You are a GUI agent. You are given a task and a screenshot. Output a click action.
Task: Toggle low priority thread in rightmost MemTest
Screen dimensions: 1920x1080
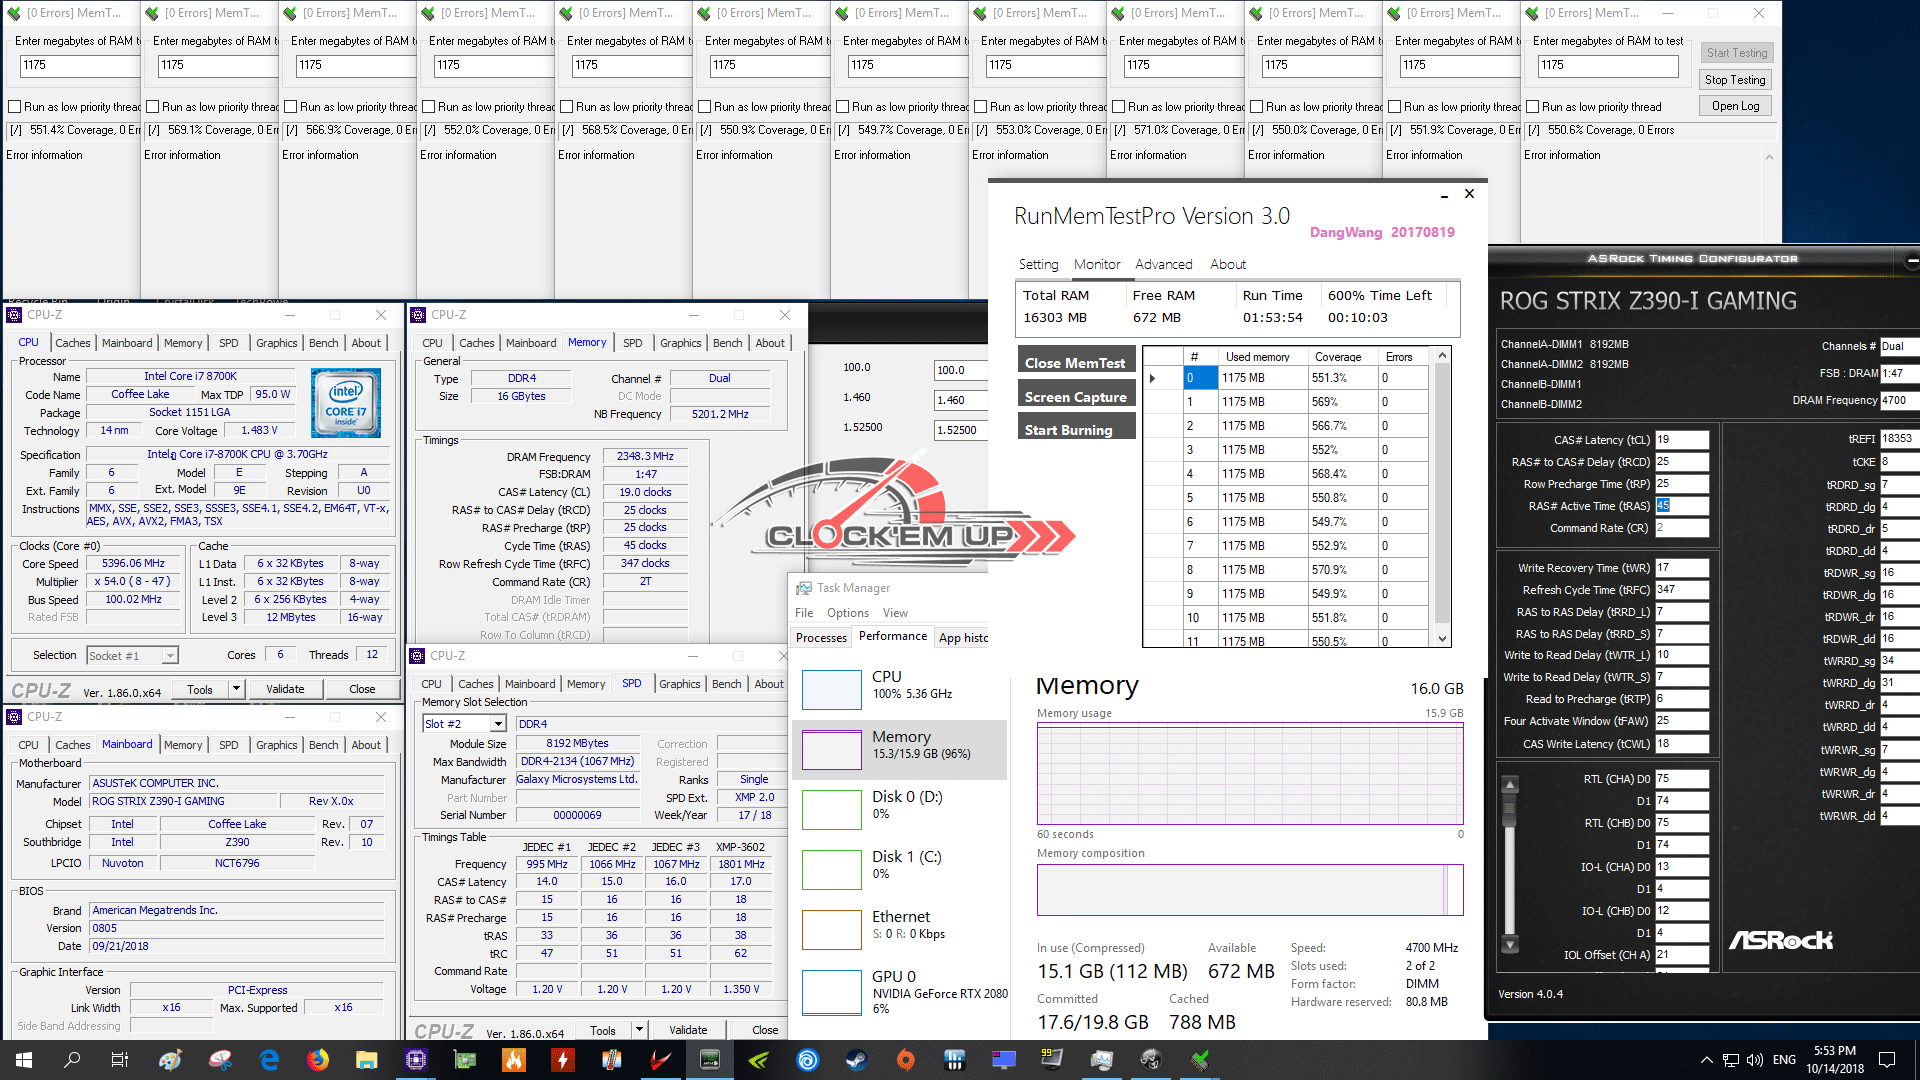click(1530, 107)
